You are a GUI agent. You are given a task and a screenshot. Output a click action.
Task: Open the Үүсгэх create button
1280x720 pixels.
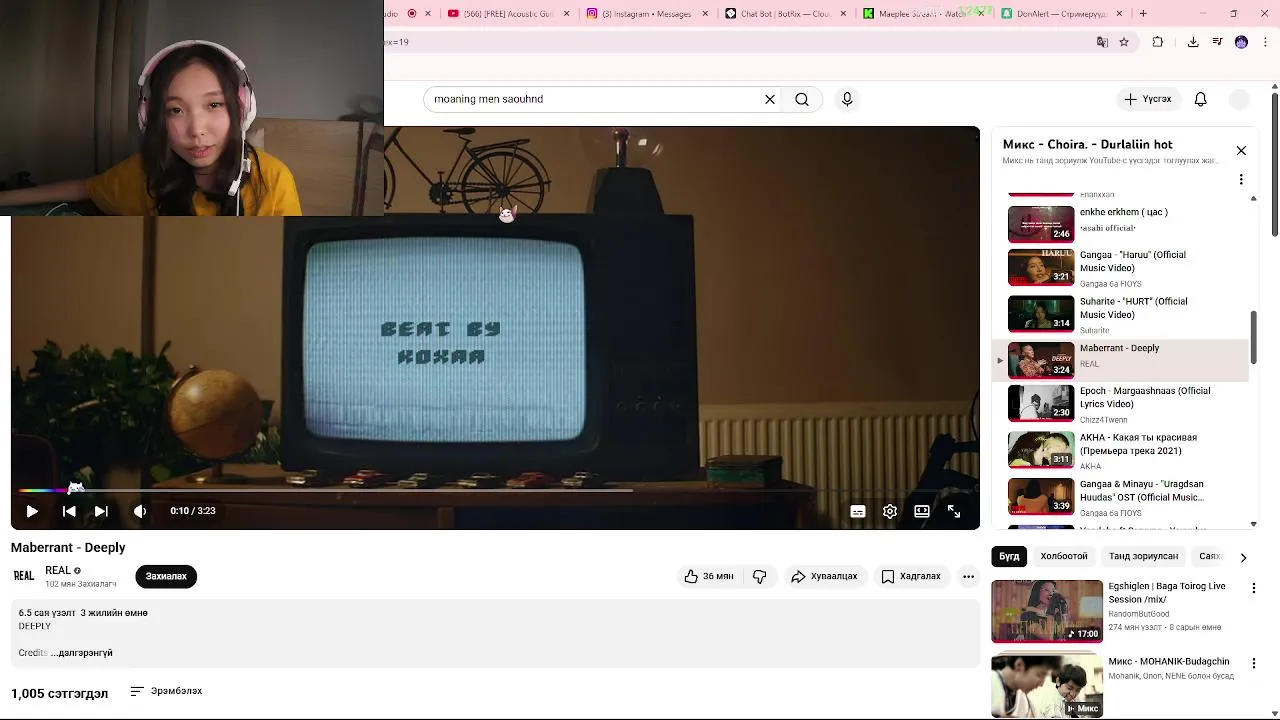coord(1148,99)
